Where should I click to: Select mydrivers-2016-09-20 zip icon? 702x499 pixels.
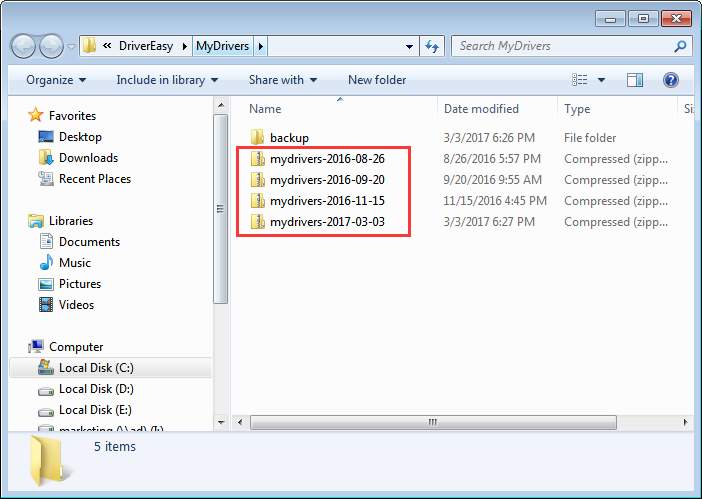click(x=257, y=179)
